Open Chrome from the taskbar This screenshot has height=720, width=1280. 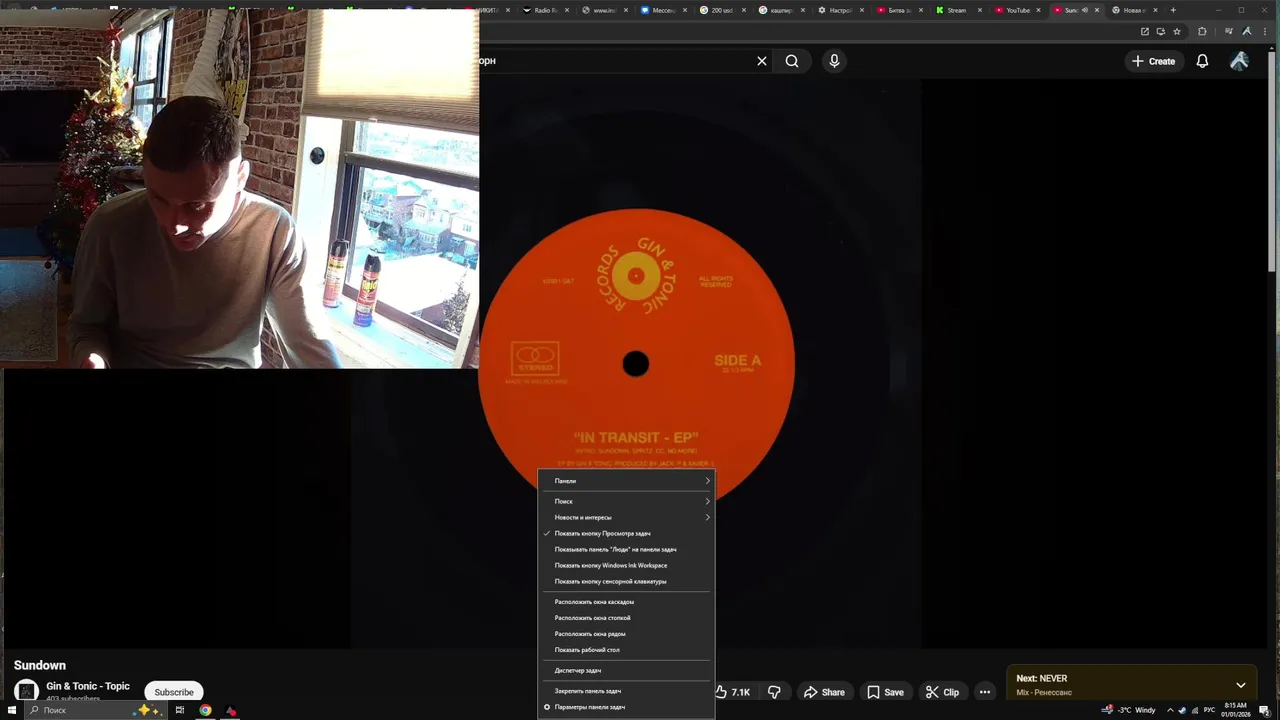205,710
